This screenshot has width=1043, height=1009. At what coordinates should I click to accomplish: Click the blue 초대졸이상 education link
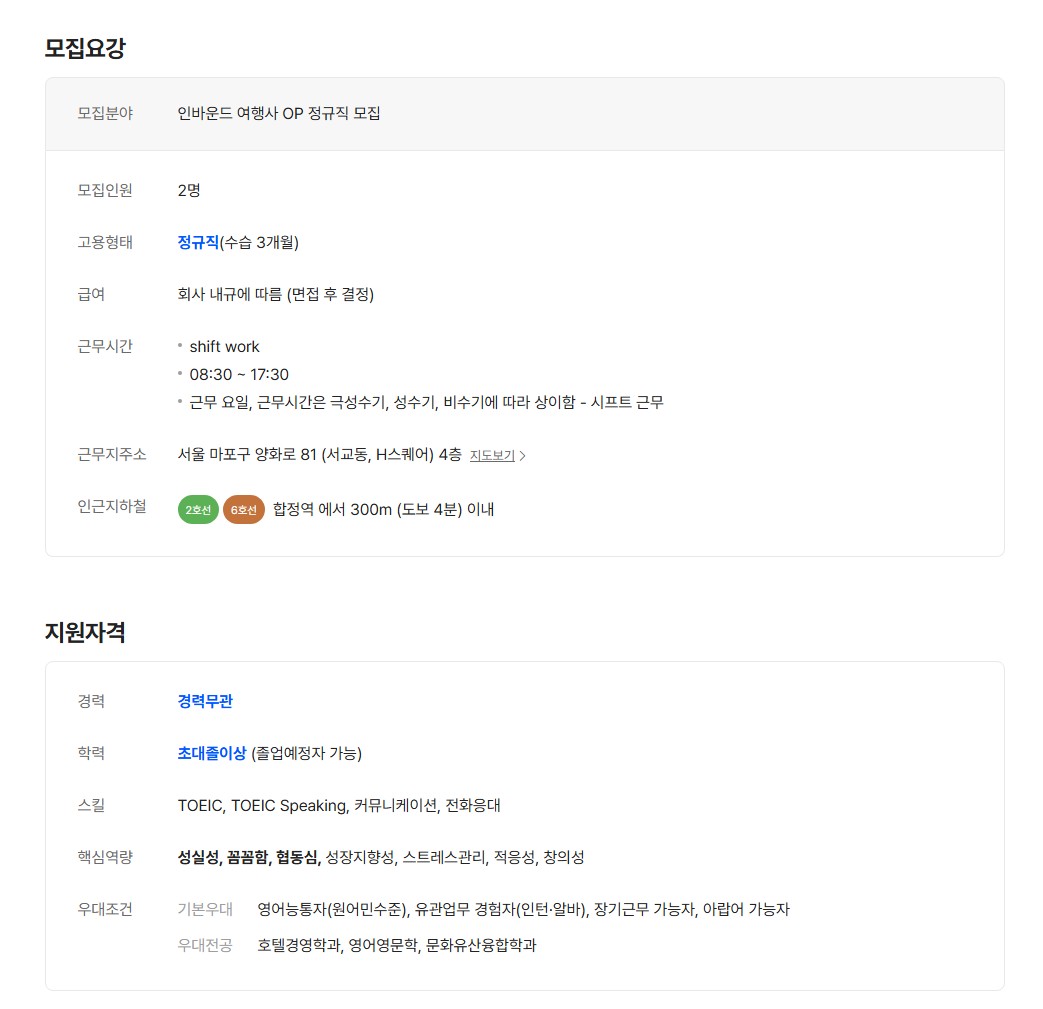coord(212,753)
